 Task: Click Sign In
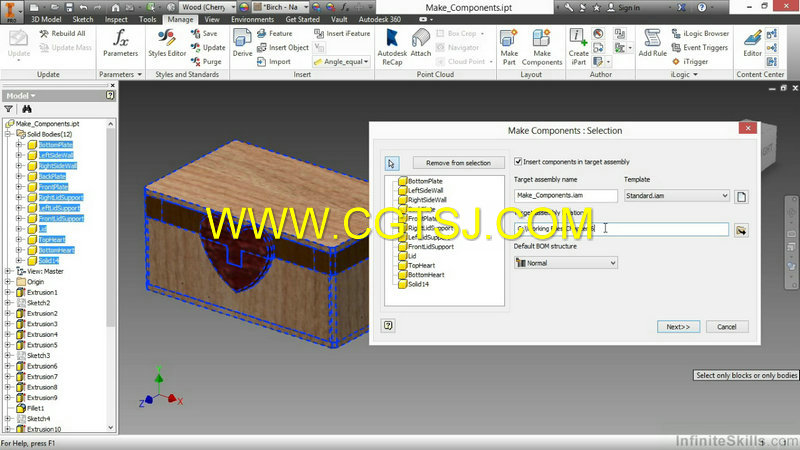pos(623,7)
